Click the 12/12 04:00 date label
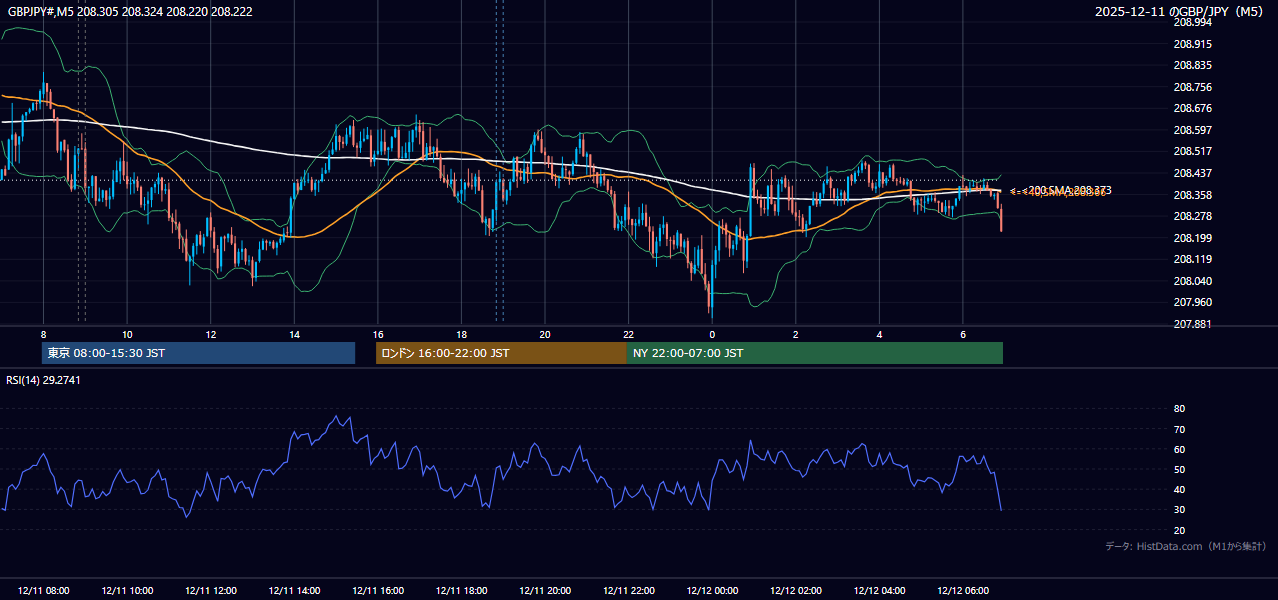1278x600 pixels. point(879,591)
